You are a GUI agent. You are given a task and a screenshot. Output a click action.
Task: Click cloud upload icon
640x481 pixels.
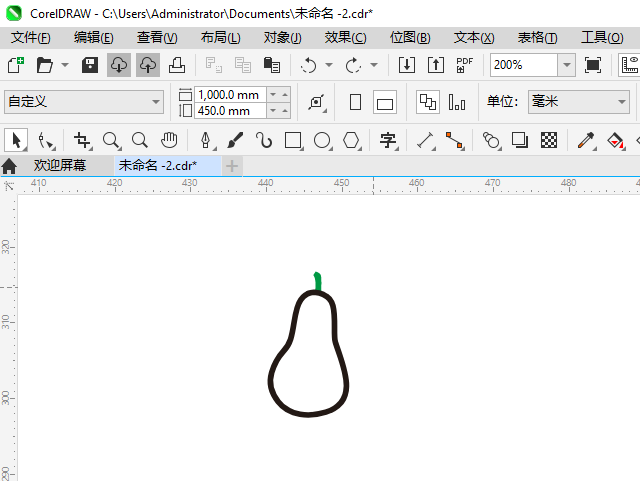148,65
